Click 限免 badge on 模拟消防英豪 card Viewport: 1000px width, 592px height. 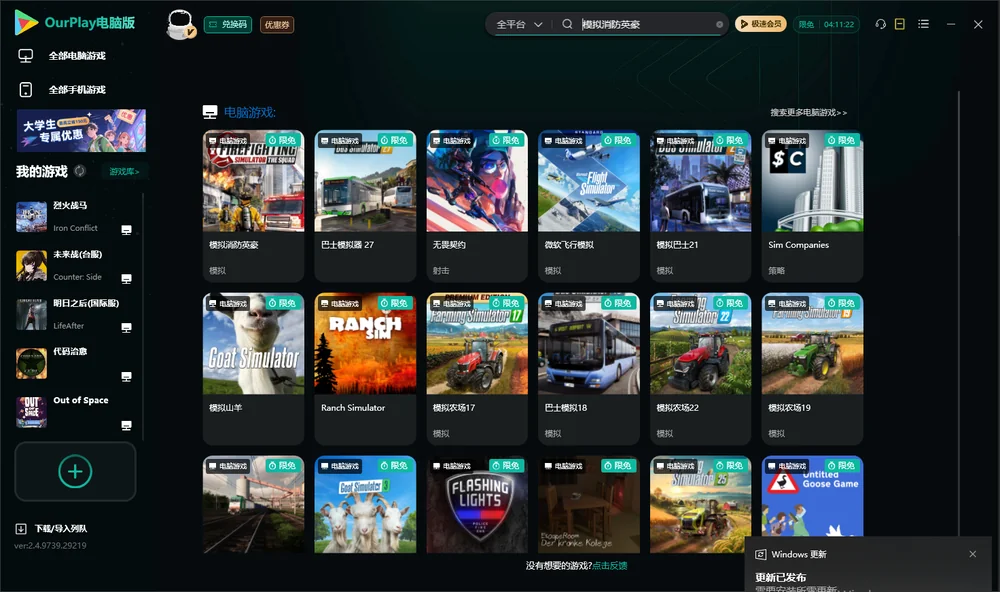(x=282, y=140)
